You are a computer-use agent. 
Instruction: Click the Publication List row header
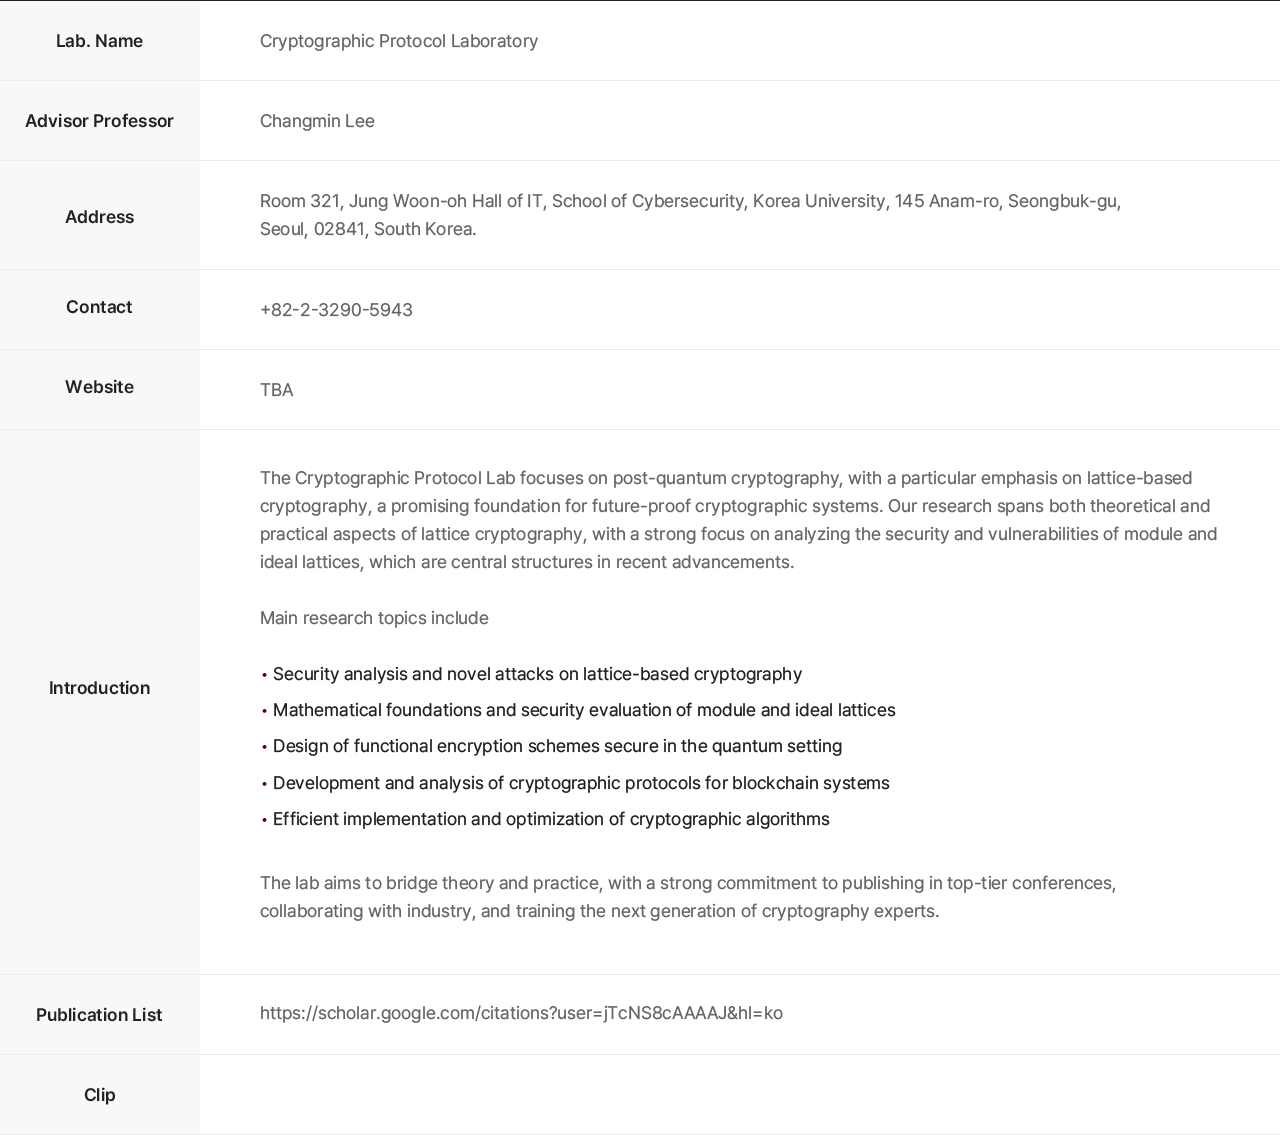[x=99, y=1015]
